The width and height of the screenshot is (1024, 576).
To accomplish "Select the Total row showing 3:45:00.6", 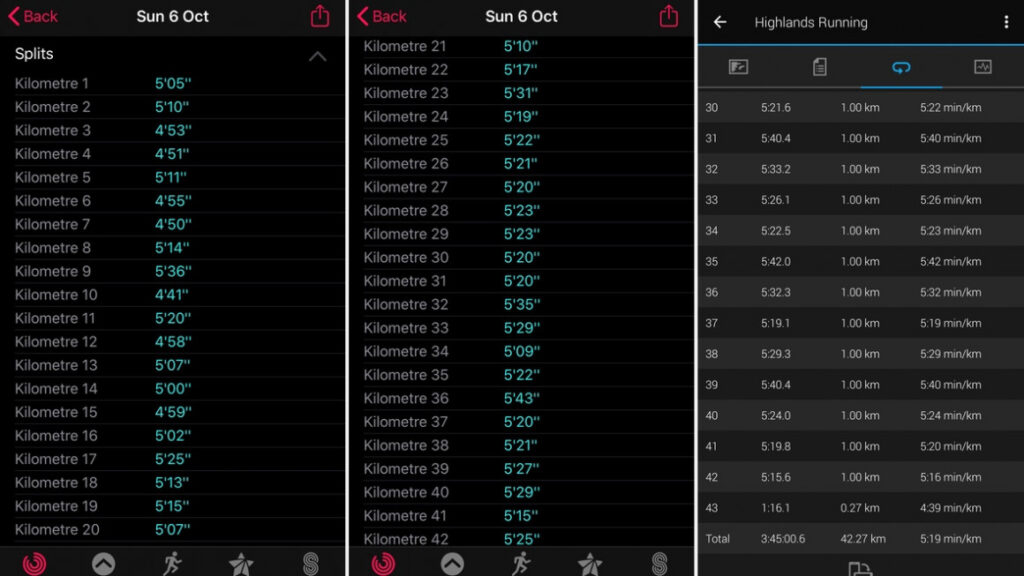I will click(x=860, y=538).
